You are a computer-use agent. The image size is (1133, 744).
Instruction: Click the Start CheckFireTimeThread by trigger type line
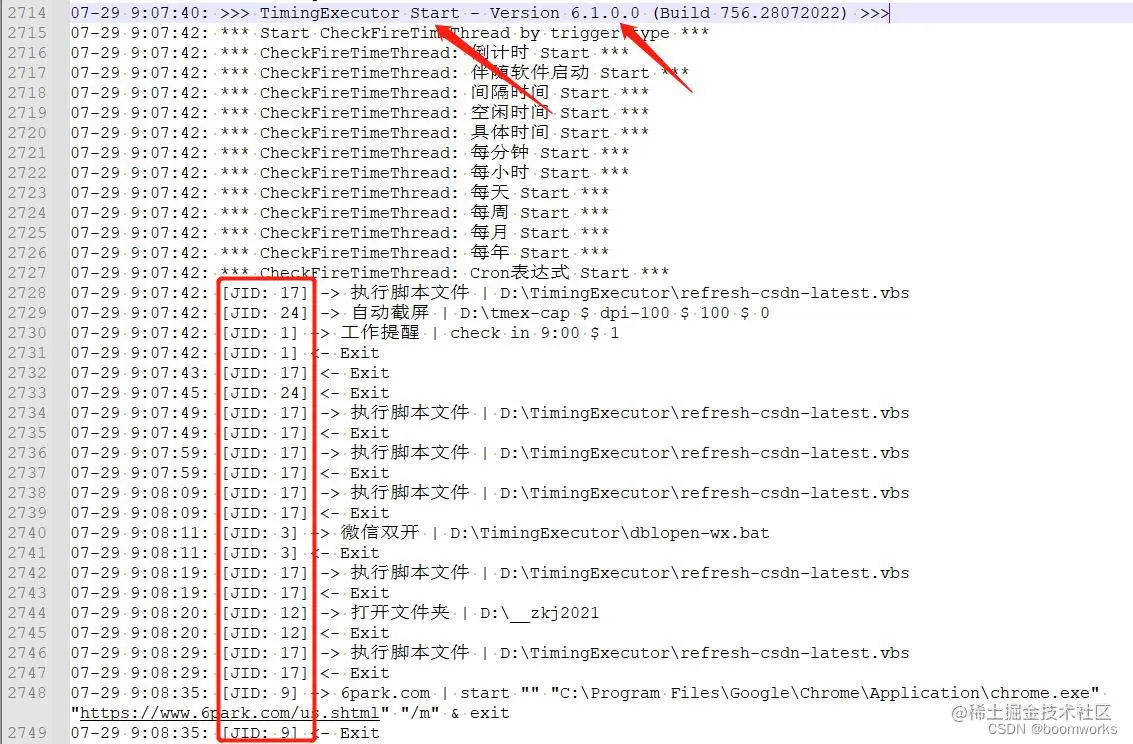click(389, 33)
